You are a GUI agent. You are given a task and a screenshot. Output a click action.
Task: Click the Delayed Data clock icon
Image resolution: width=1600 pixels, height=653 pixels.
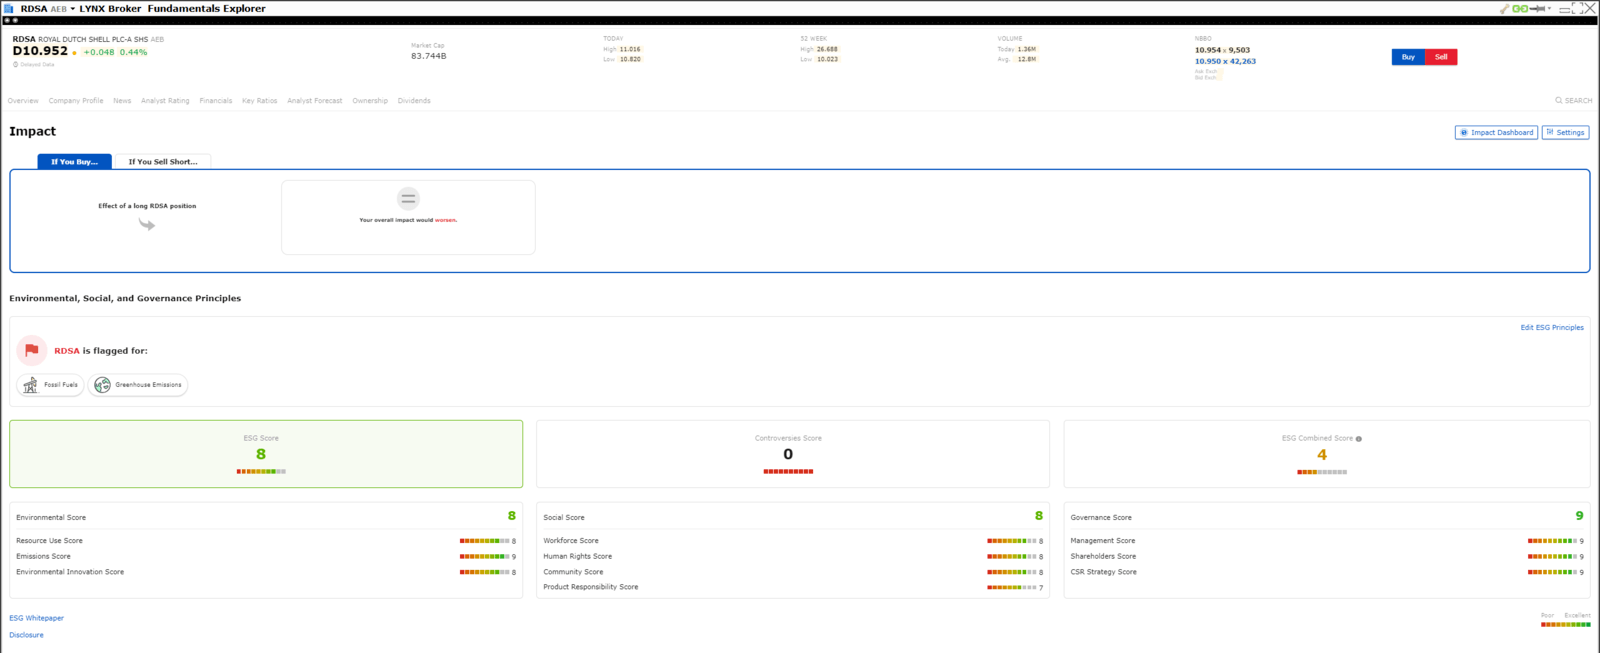click(x=16, y=64)
